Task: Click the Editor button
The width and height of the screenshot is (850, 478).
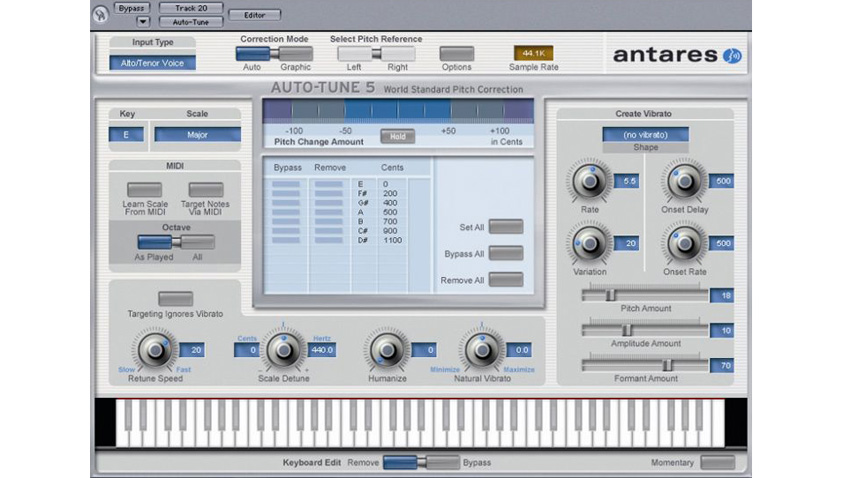Action: tap(255, 15)
